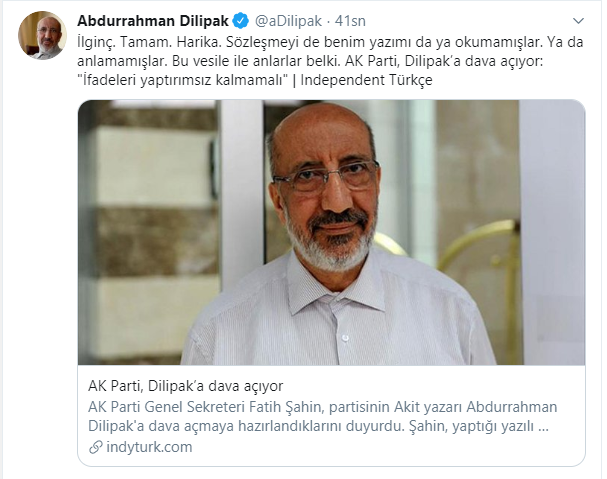Click the man's glasses in the preview image

pos(326,177)
